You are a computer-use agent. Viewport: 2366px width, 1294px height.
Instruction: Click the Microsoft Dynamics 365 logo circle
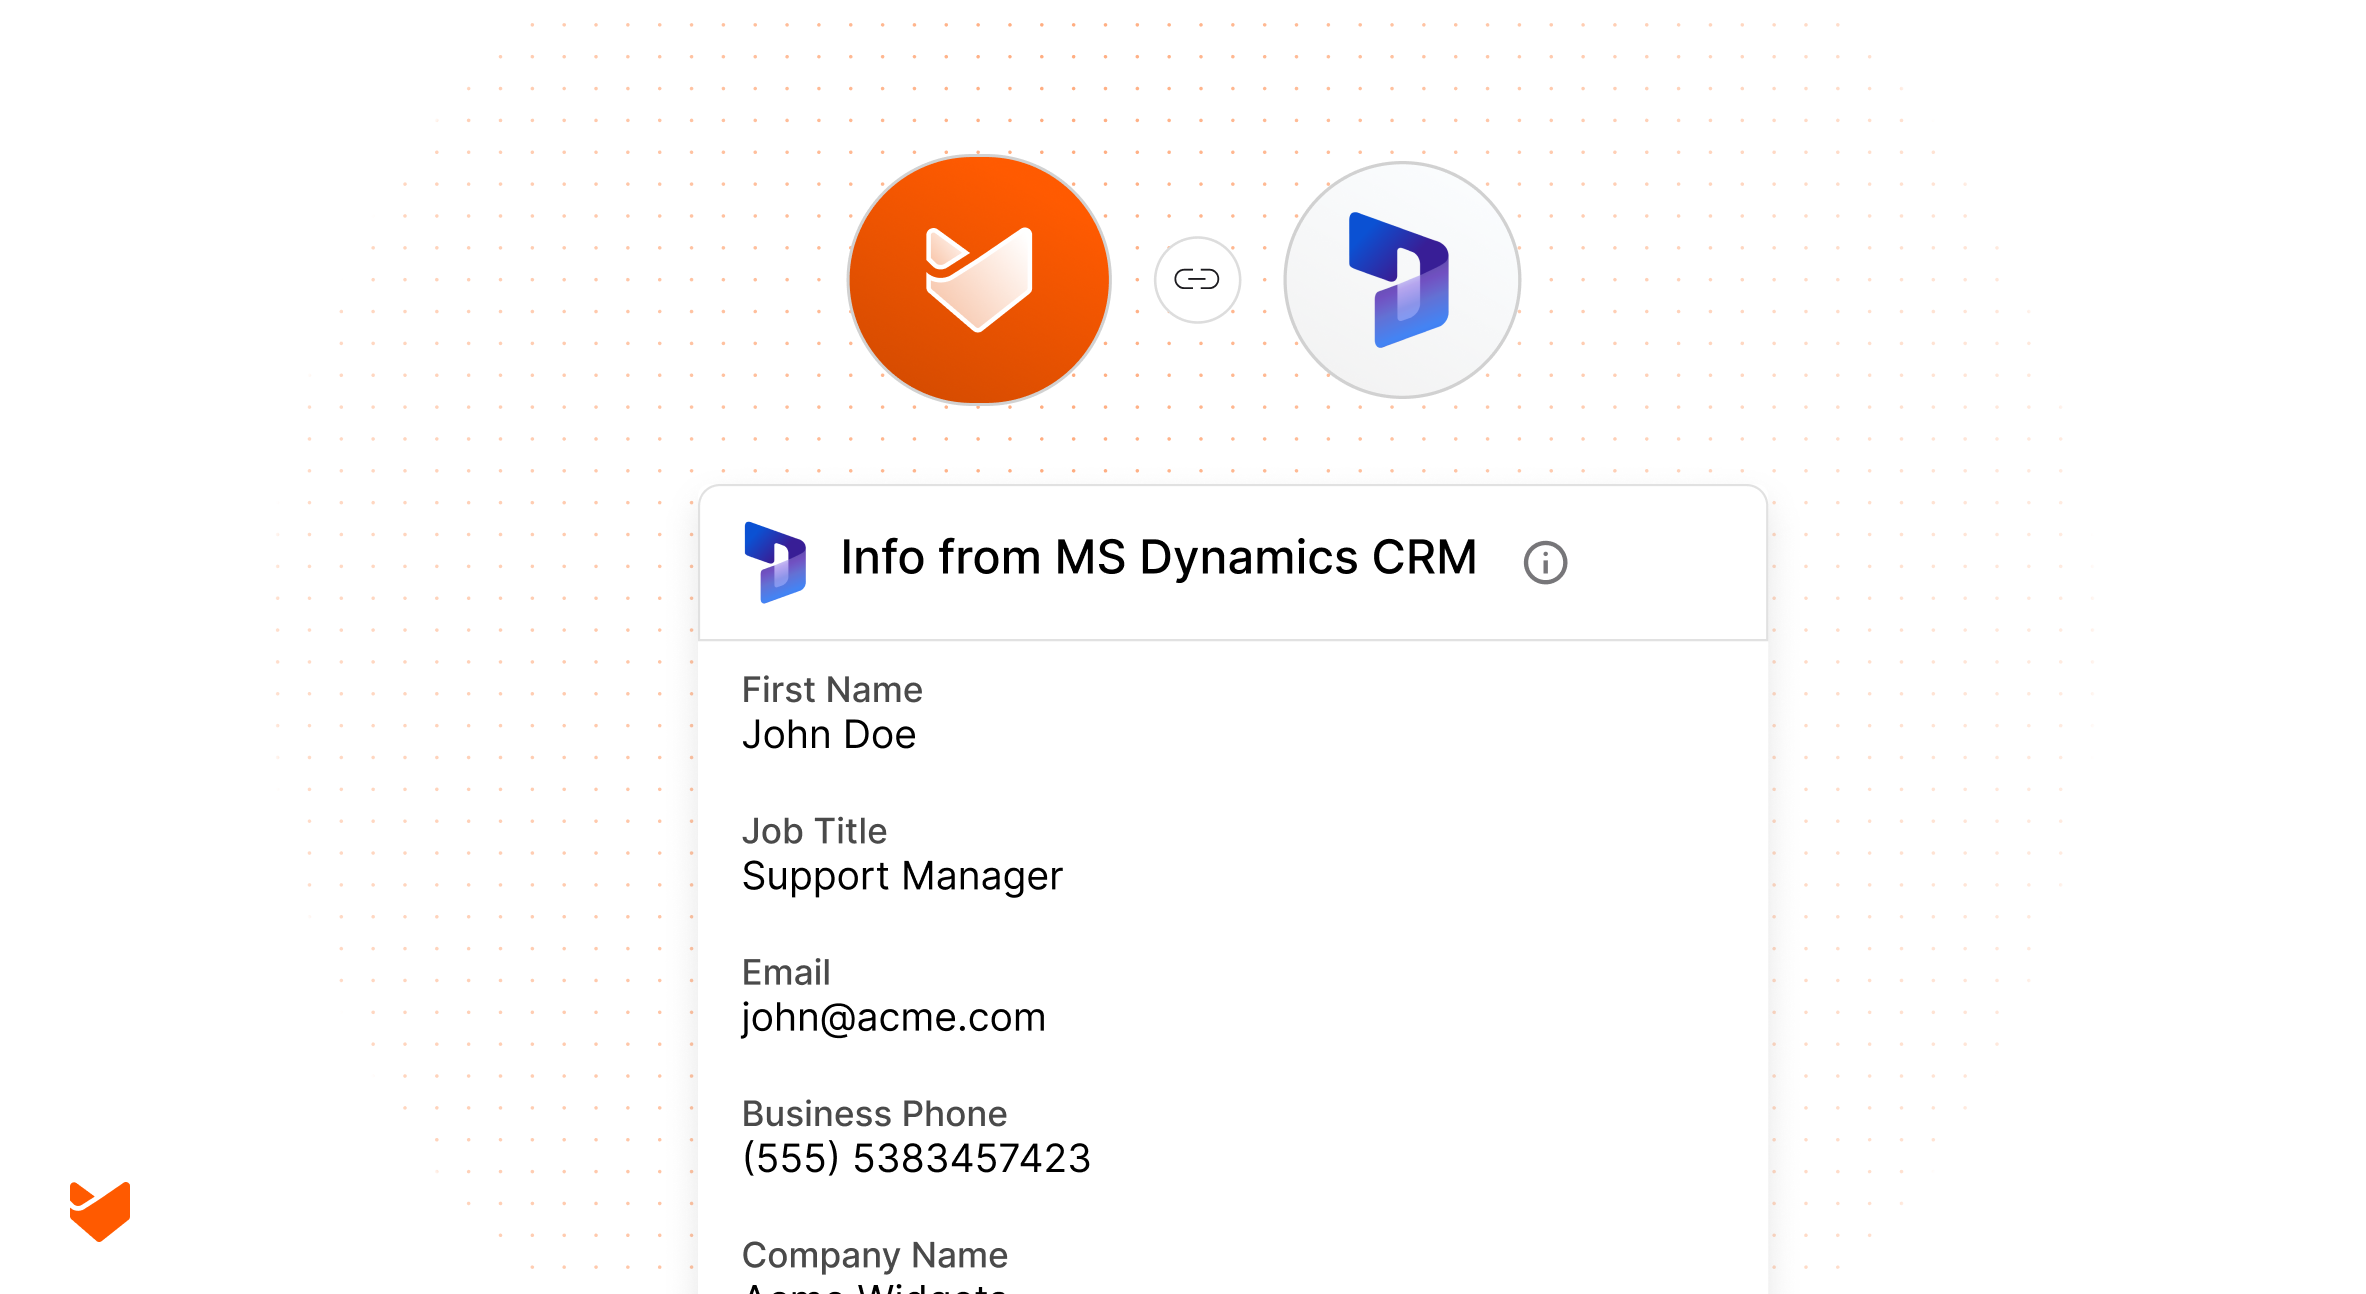pyautogui.click(x=1400, y=280)
